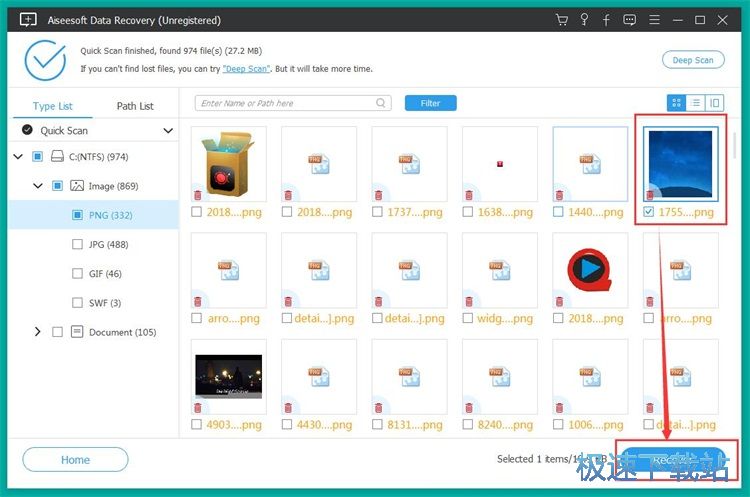
Task: Click the "Deep Scan" hyperlink in message
Action: click(x=246, y=69)
